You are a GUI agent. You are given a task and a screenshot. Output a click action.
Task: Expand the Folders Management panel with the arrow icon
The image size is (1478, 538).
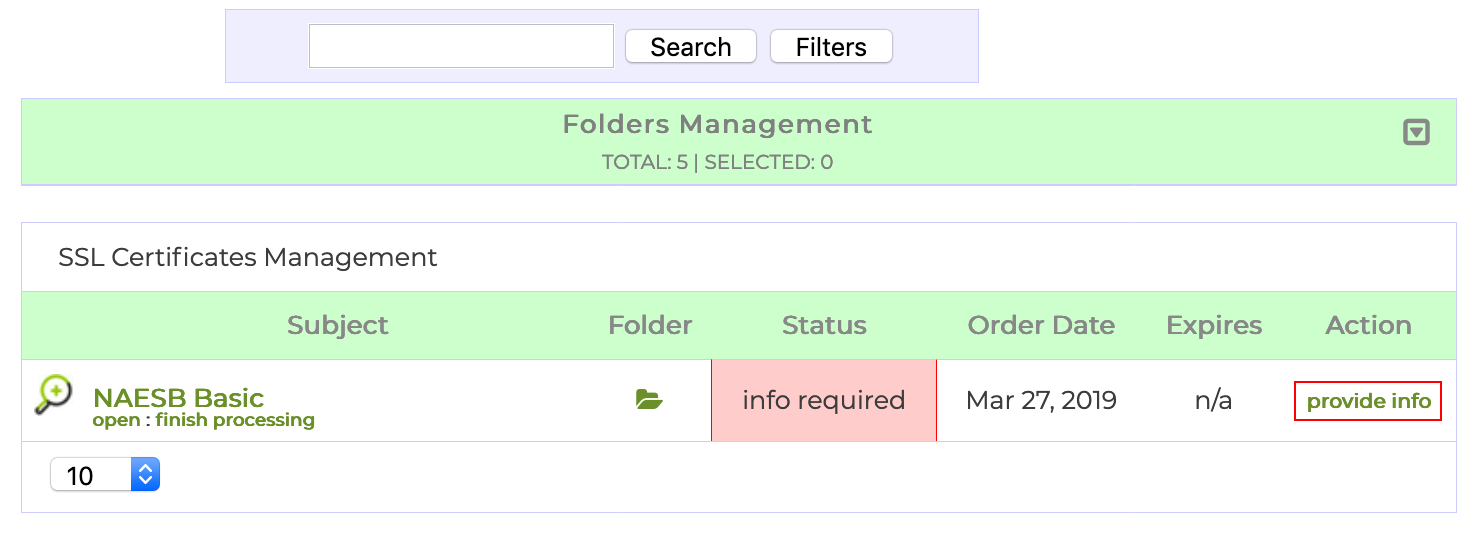pos(1416,132)
